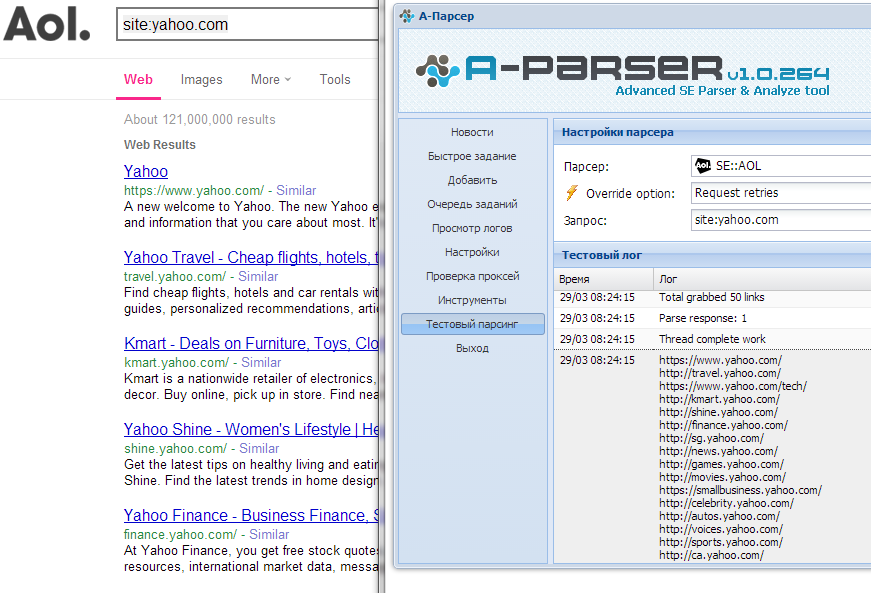Viewport: 871px width, 593px height.
Task: Click http://kmart.yahoo.com/ in the log
Action: pos(719,399)
